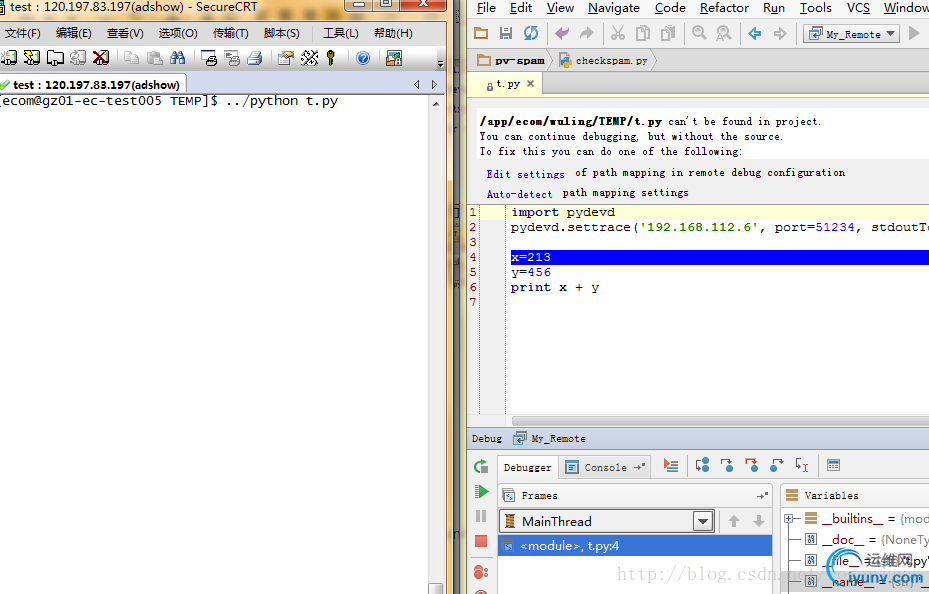Click Auto-detect path mapping link
Image resolution: width=929 pixels, height=594 pixels.
click(x=519, y=194)
